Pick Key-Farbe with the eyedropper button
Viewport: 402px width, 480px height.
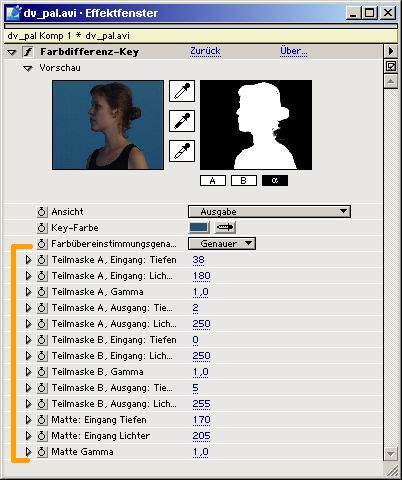225,227
